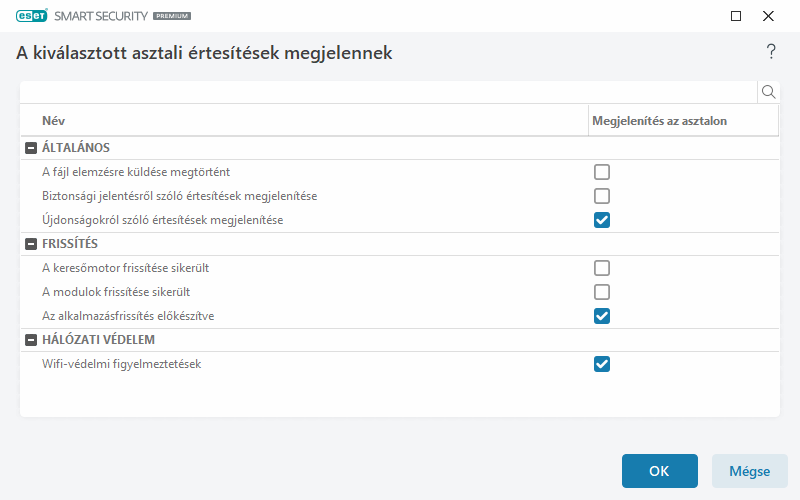Click the ÁLTALÁNOS group label

(x=76, y=148)
